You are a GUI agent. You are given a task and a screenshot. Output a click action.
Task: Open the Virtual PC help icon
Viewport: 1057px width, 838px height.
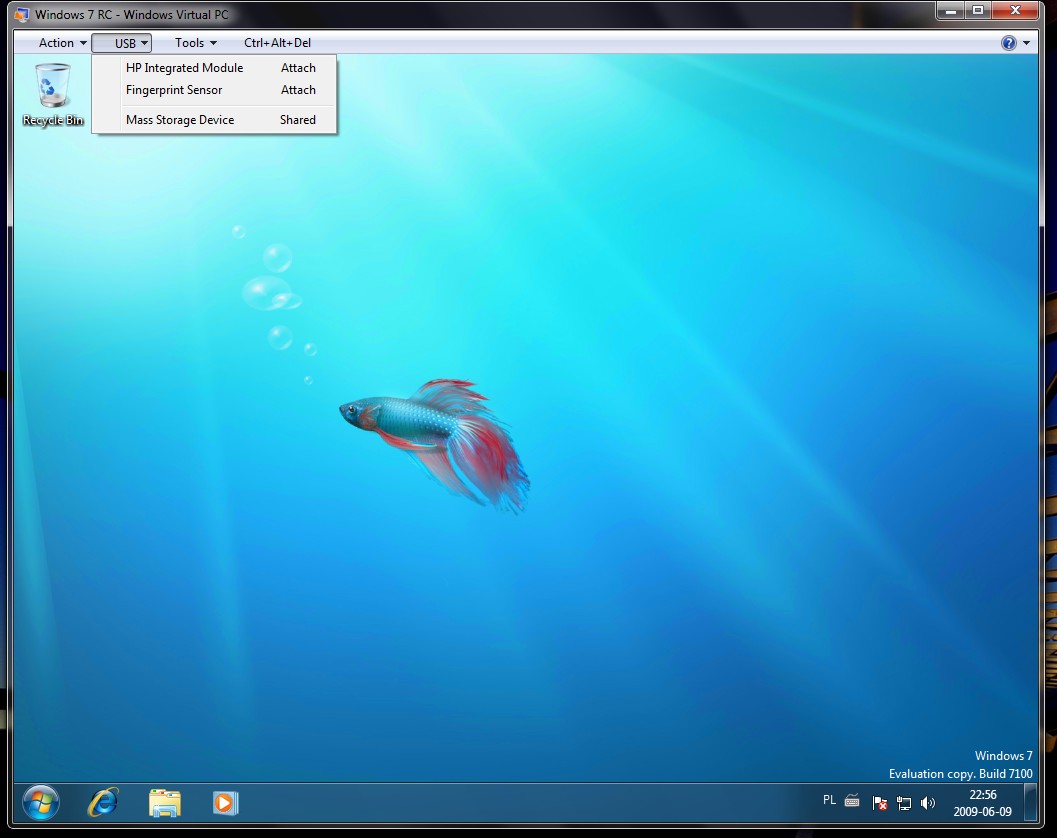point(1008,43)
